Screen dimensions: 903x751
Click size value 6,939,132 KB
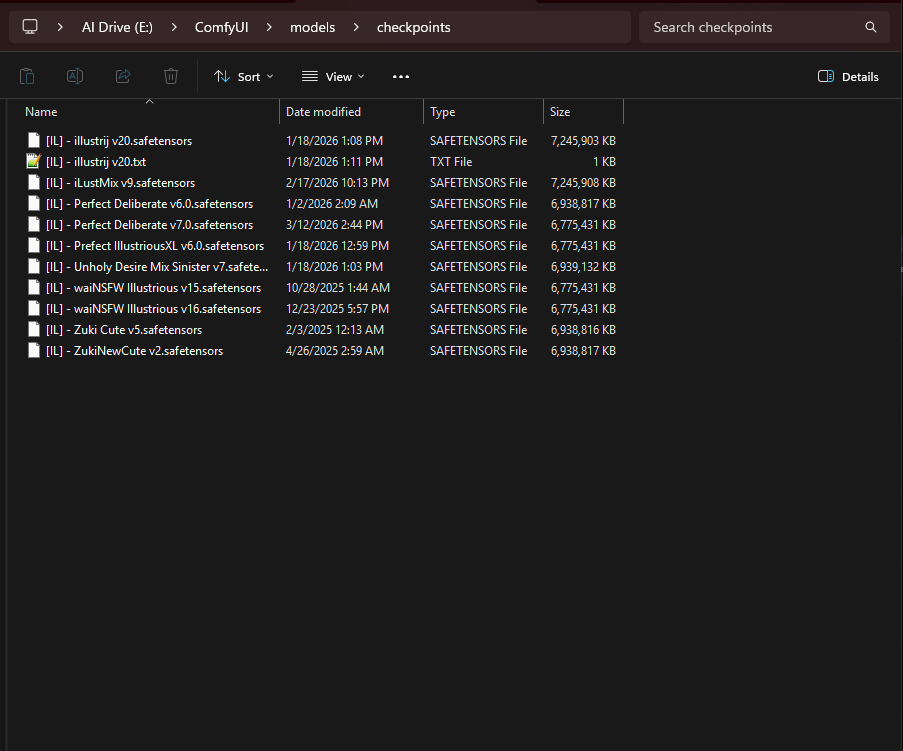(583, 267)
